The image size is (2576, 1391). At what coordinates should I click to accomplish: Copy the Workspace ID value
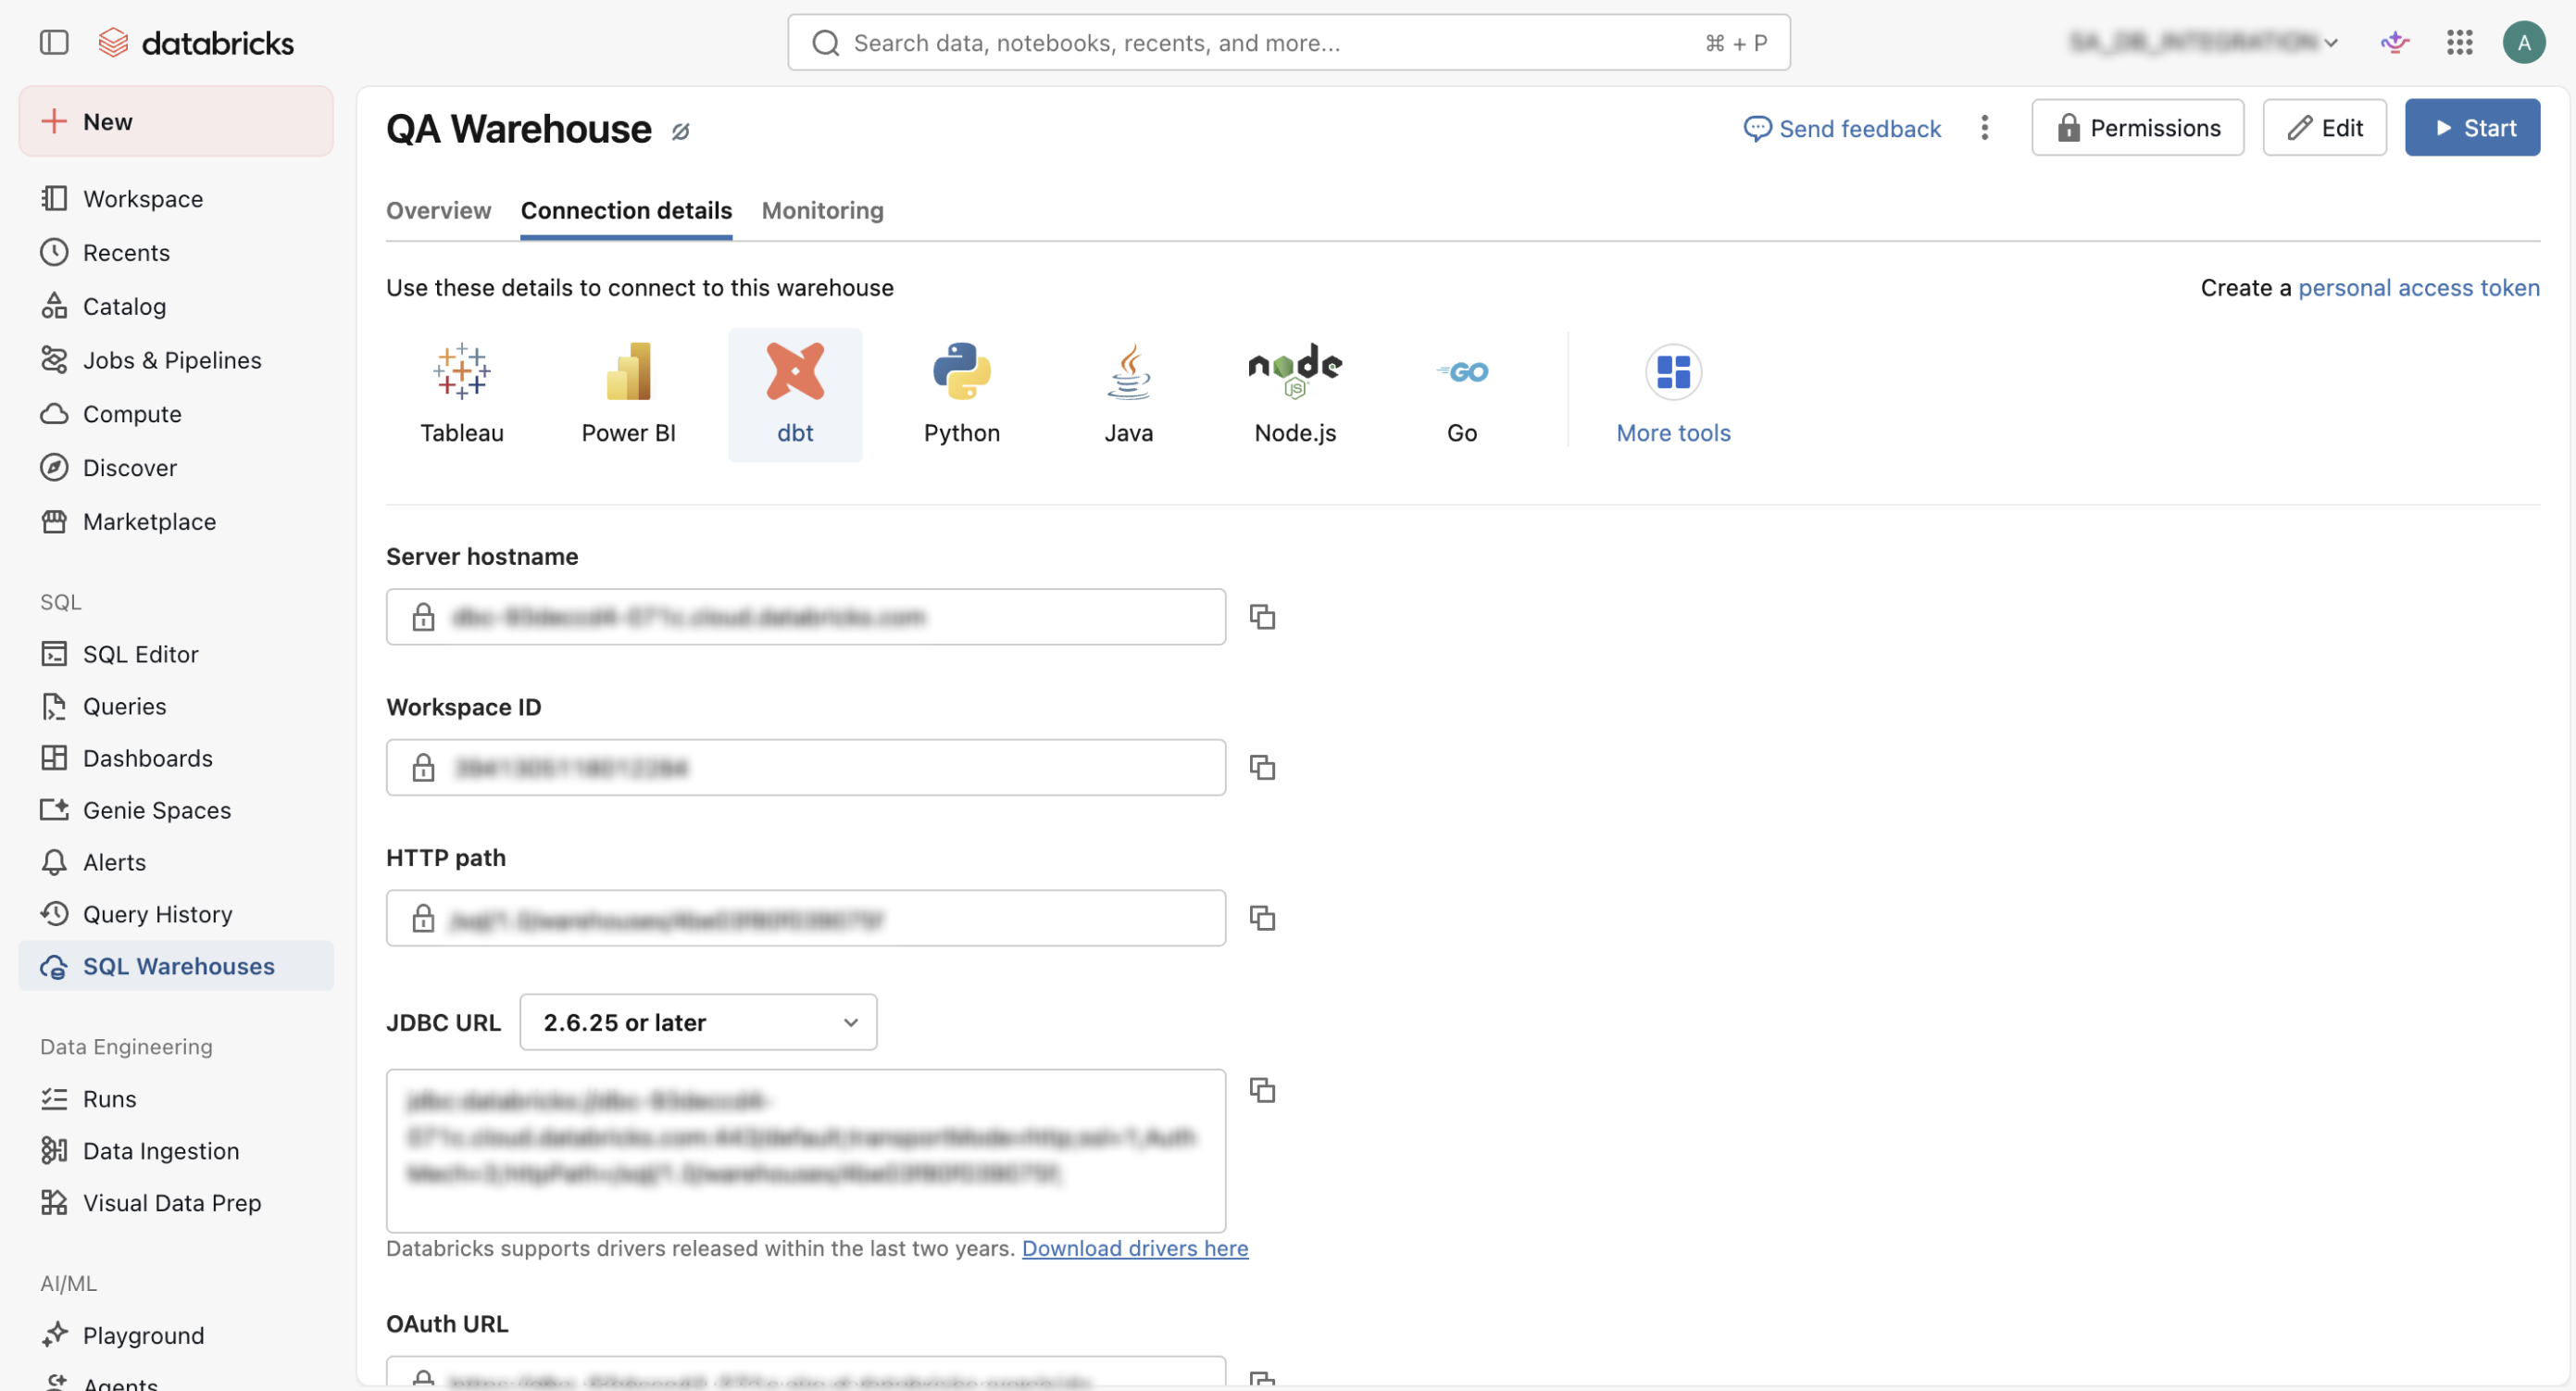[1262, 768]
